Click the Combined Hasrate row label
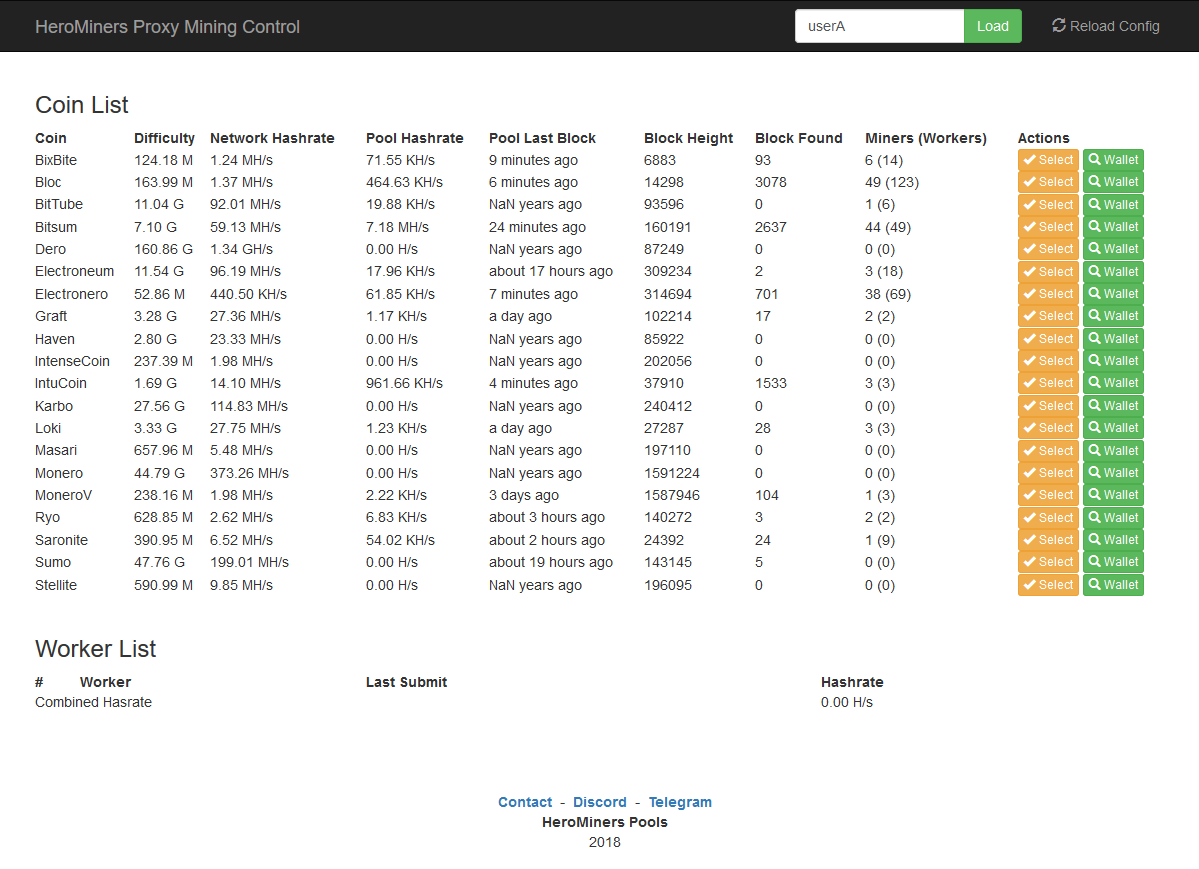1199x869 pixels. pos(93,702)
